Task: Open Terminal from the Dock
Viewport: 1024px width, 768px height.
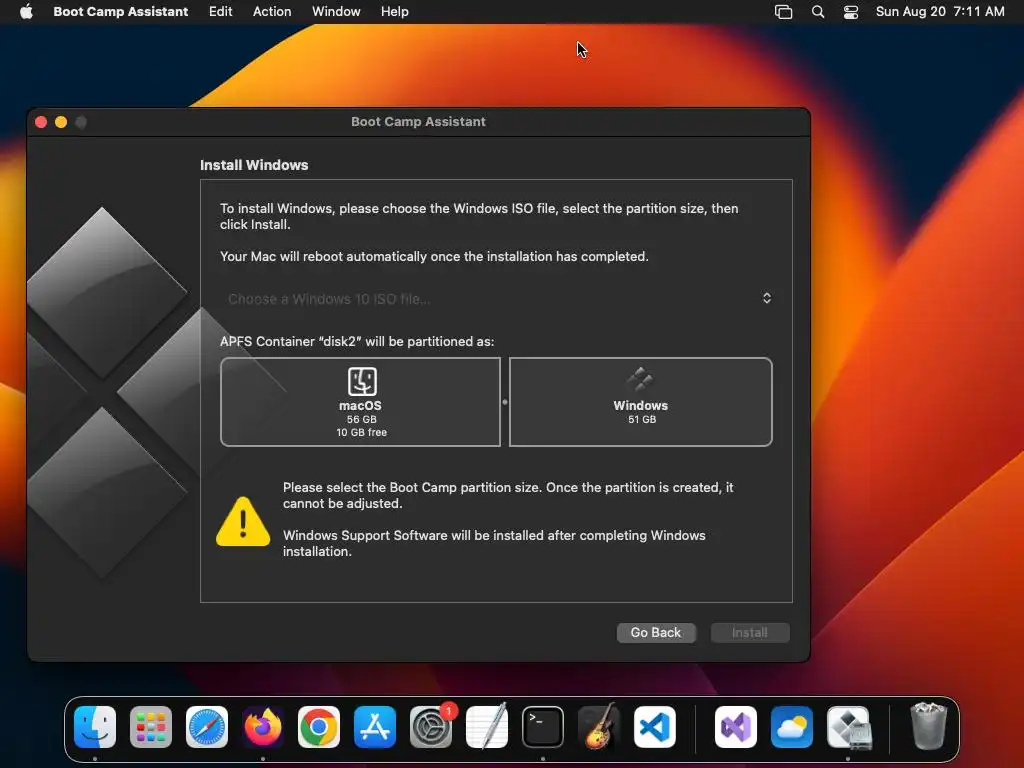Action: [x=543, y=727]
